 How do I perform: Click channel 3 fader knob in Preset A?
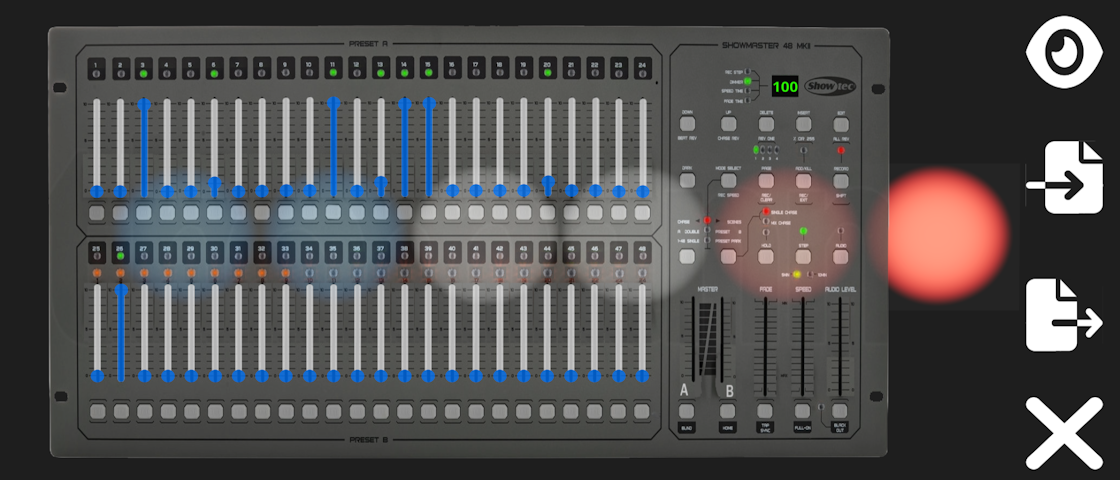coord(144,104)
